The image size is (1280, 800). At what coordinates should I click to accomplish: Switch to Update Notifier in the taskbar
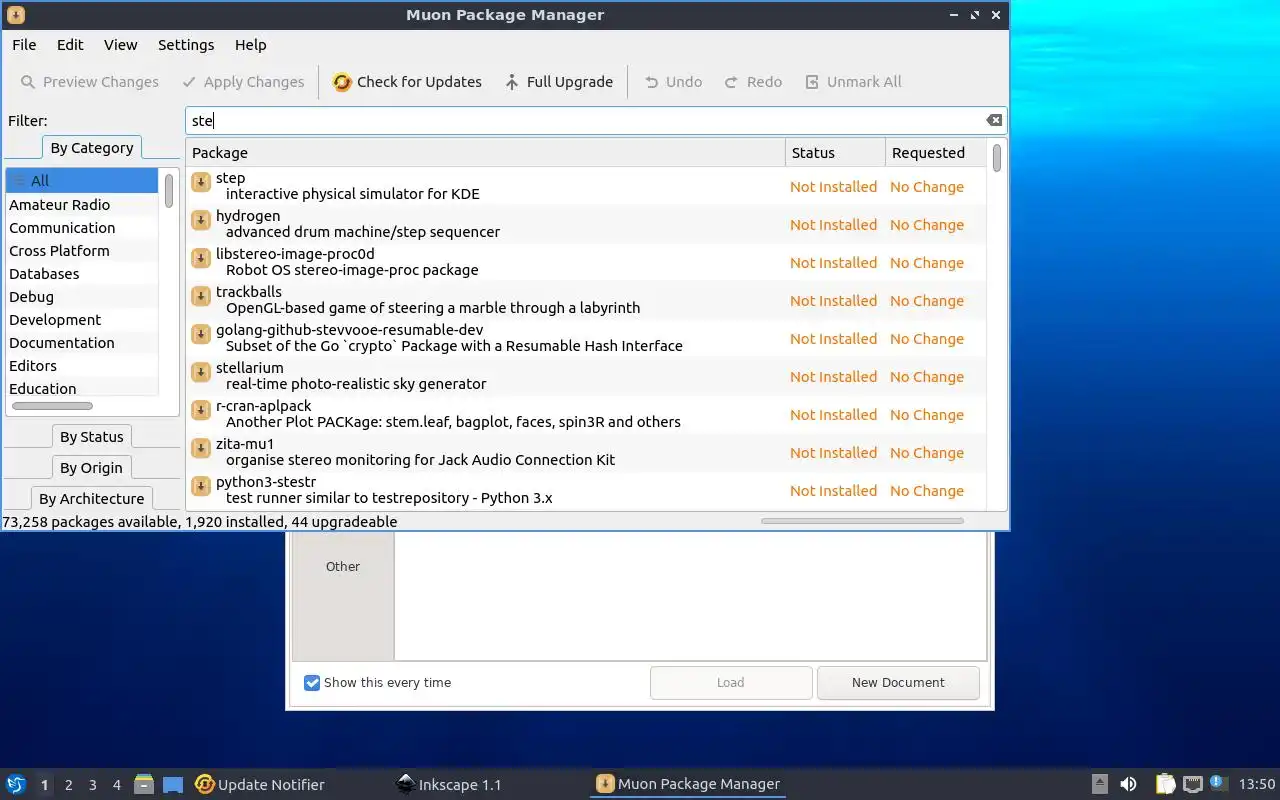point(260,784)
